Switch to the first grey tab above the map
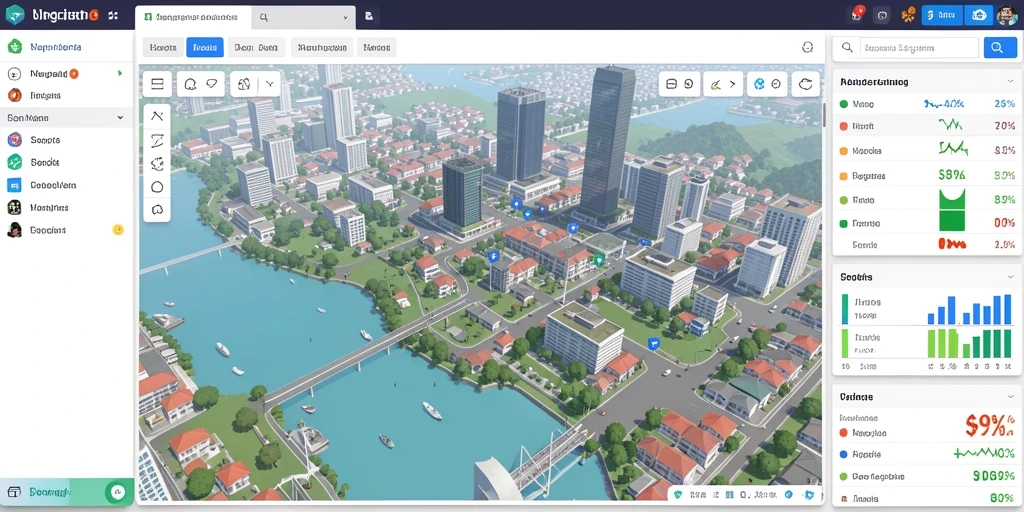Viewport: 1024px width, 512px height. (163, 47)
